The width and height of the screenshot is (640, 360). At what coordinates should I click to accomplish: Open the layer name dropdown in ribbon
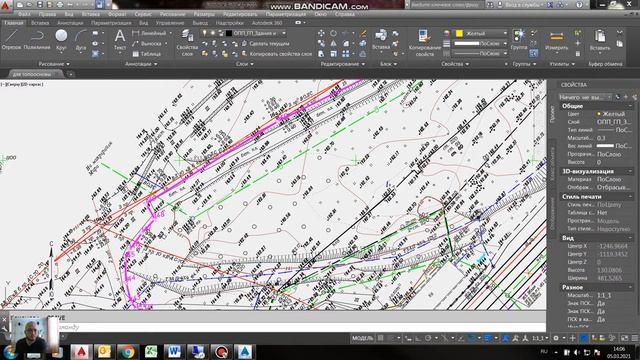click(x=284, y=33)
